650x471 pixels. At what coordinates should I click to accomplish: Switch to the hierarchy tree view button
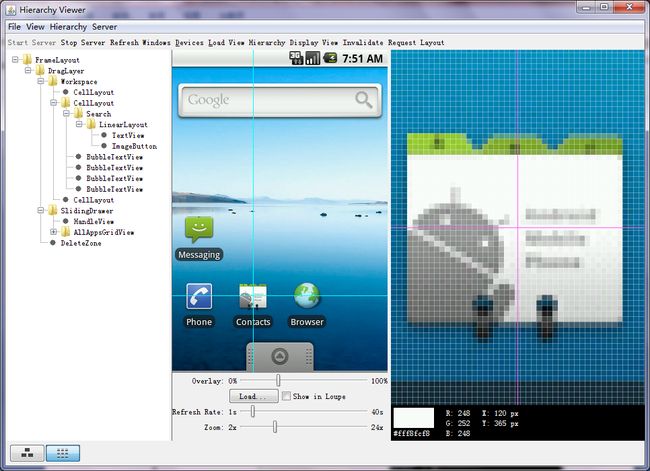[x=27, y=453]
